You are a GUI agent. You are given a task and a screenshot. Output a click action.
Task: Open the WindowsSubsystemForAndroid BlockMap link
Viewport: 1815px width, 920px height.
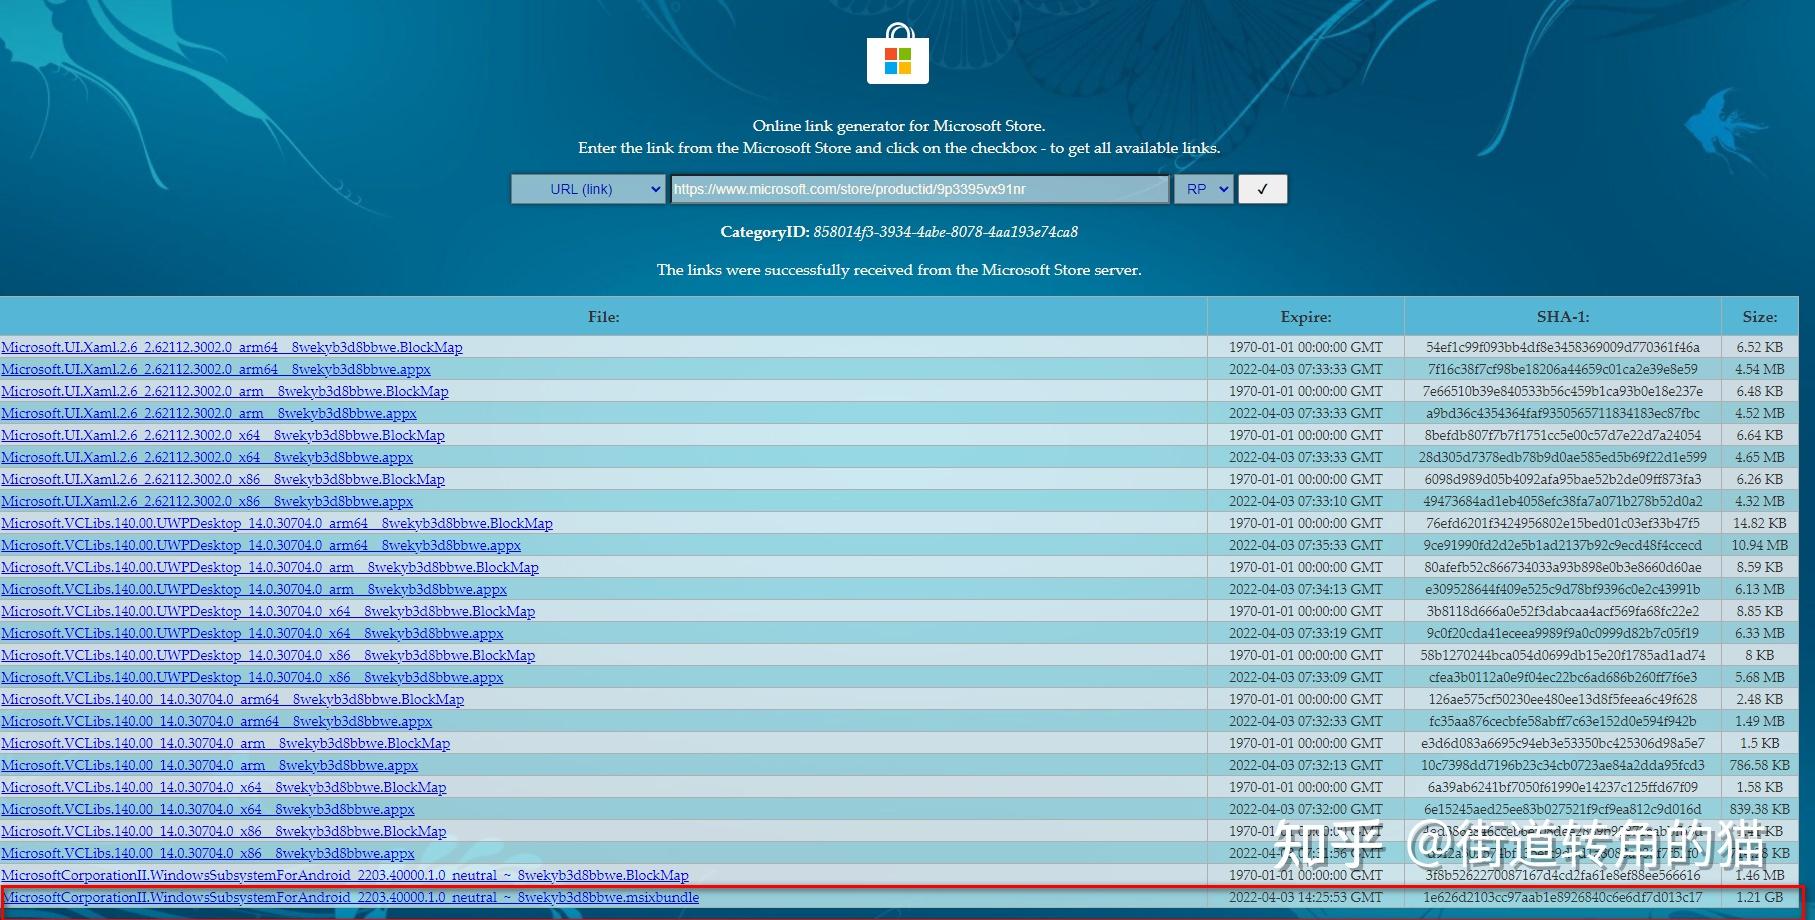coord(345,876)
